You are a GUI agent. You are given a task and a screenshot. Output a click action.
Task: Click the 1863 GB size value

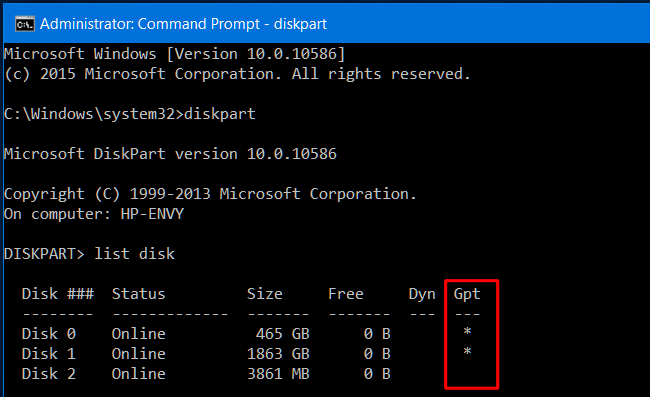point(278,354)
